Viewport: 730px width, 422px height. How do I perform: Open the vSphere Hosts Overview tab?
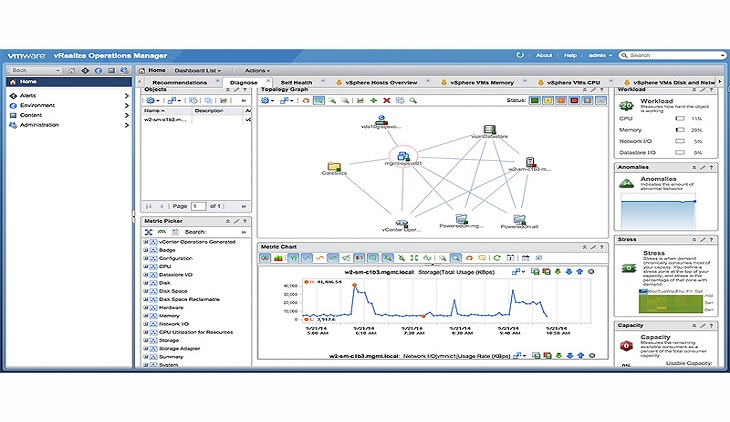point(381,82)
